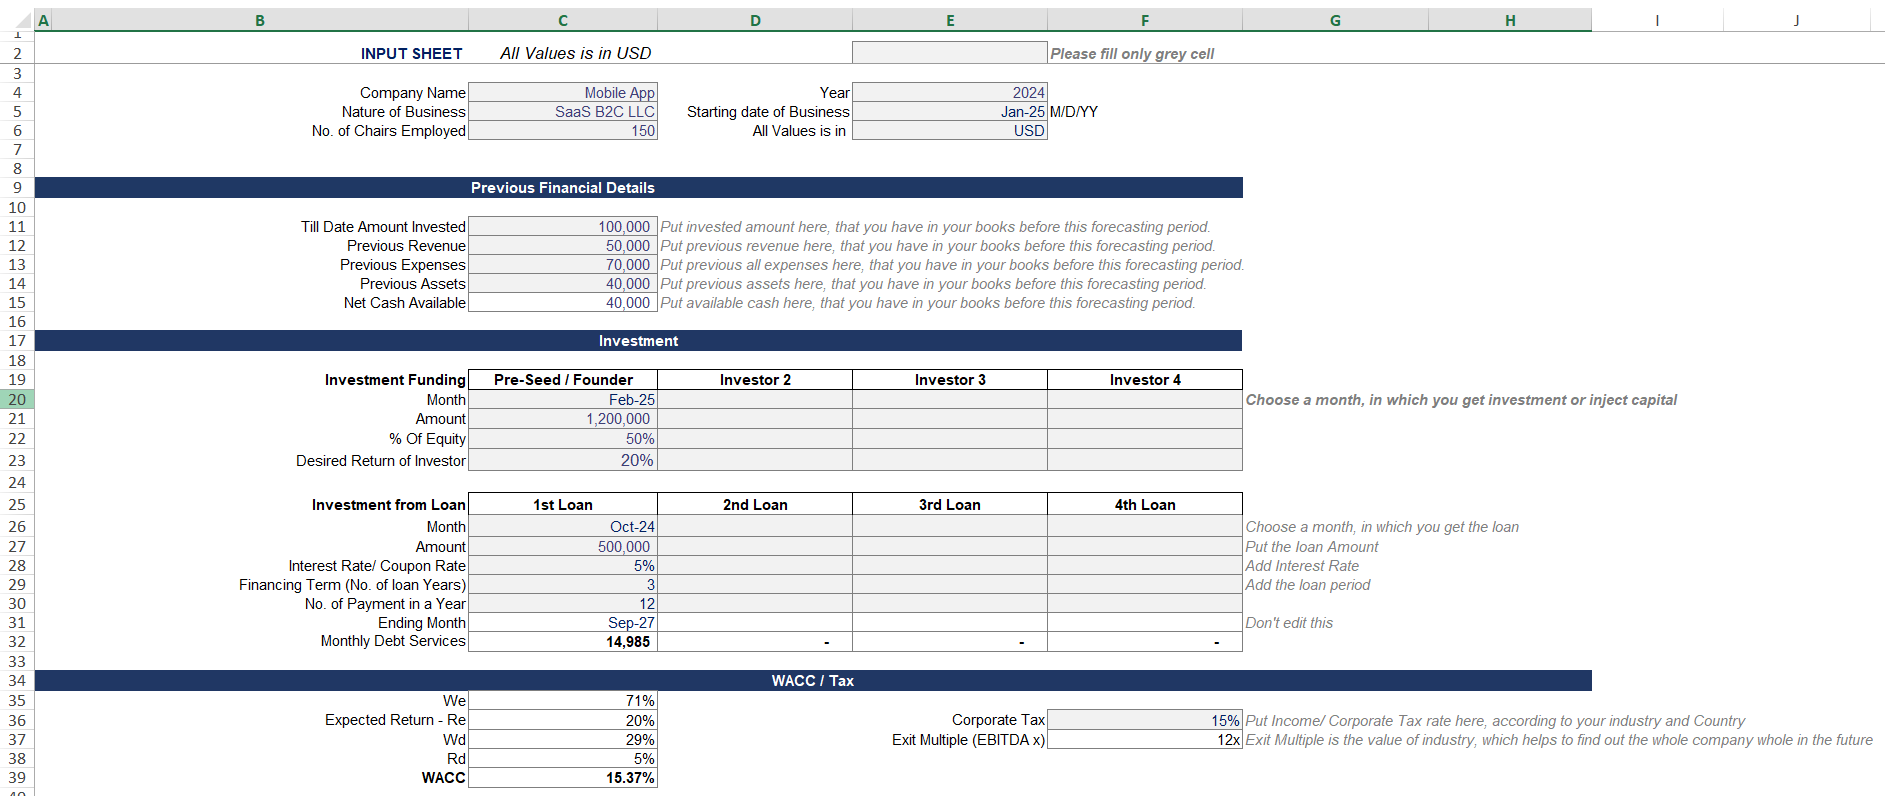Click 'Don't edit this' note
Screen dimensions: 1885x796
click(x=1289, y=623)
